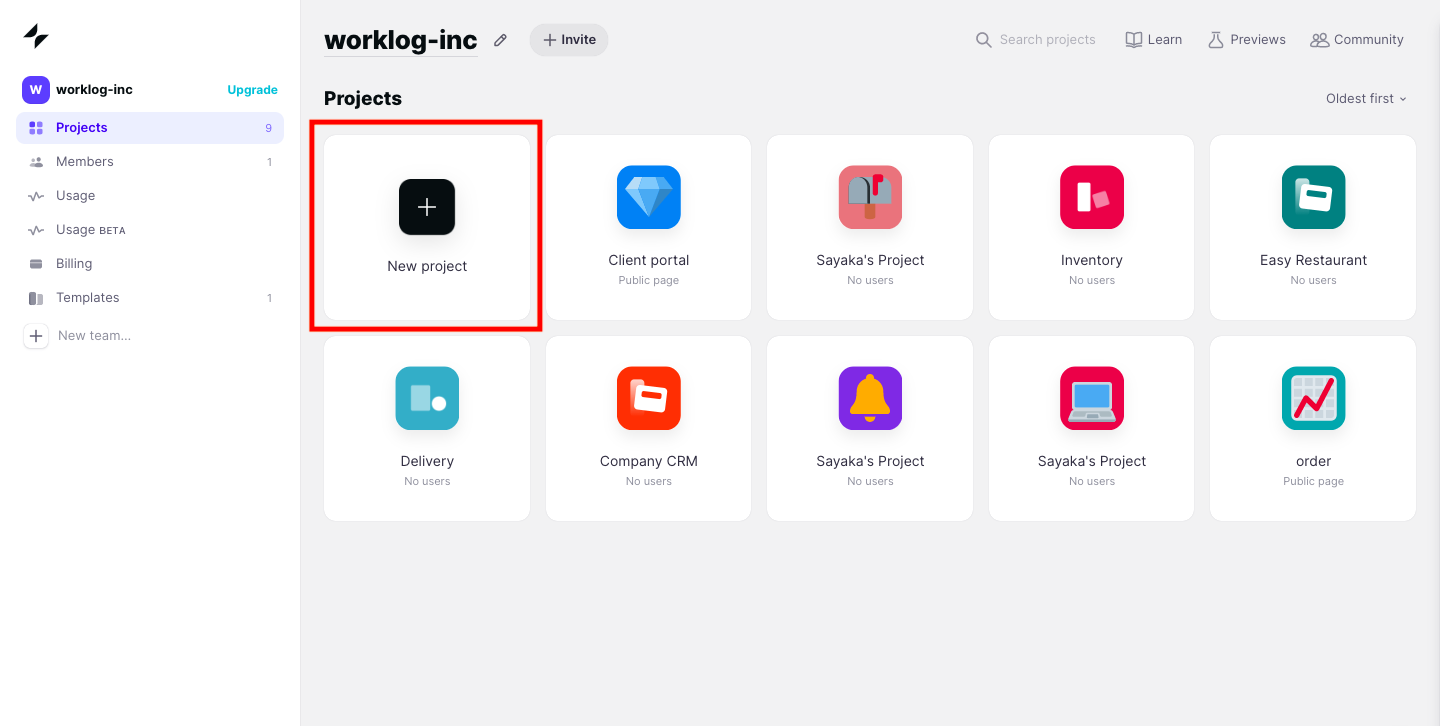Open the Inventory project icon

[x=1091, y=197]
